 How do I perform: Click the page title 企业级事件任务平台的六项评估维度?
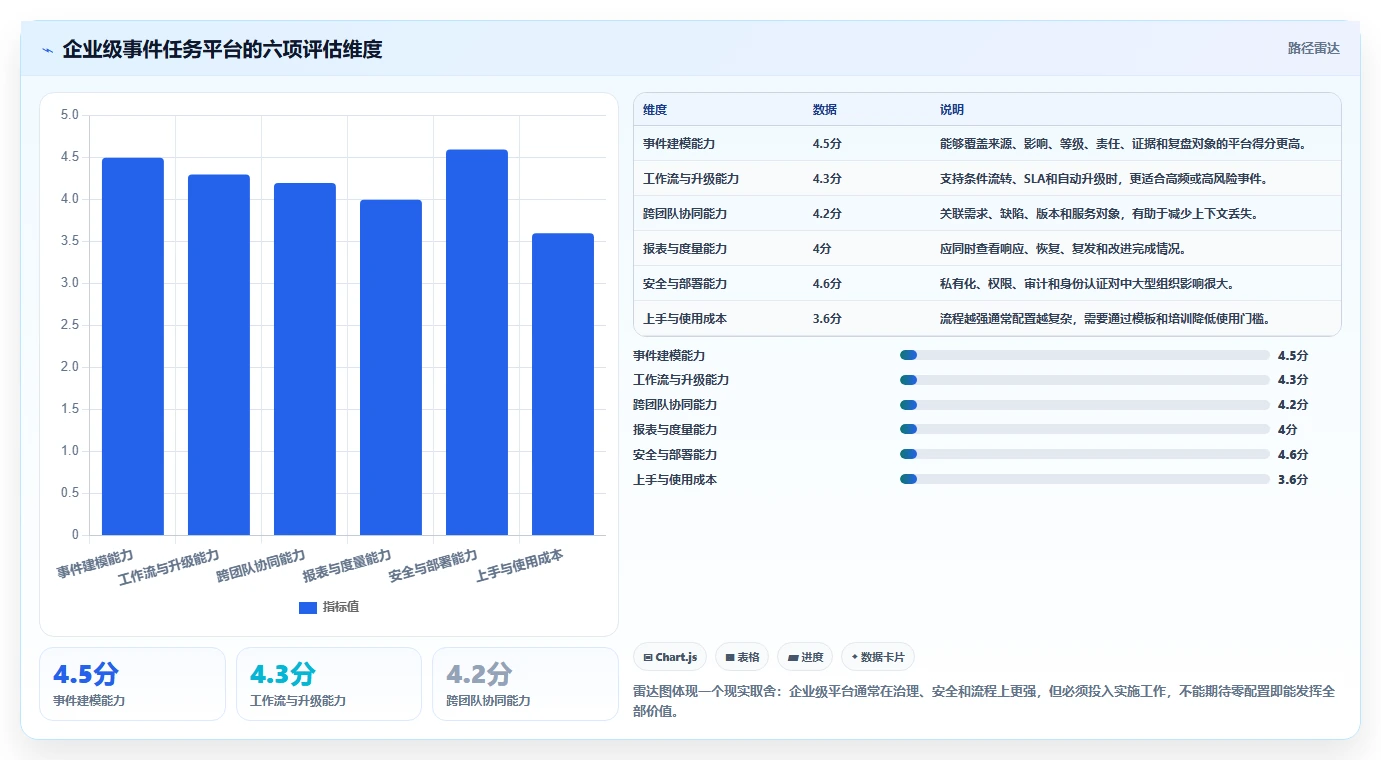(x=222, y=49)
